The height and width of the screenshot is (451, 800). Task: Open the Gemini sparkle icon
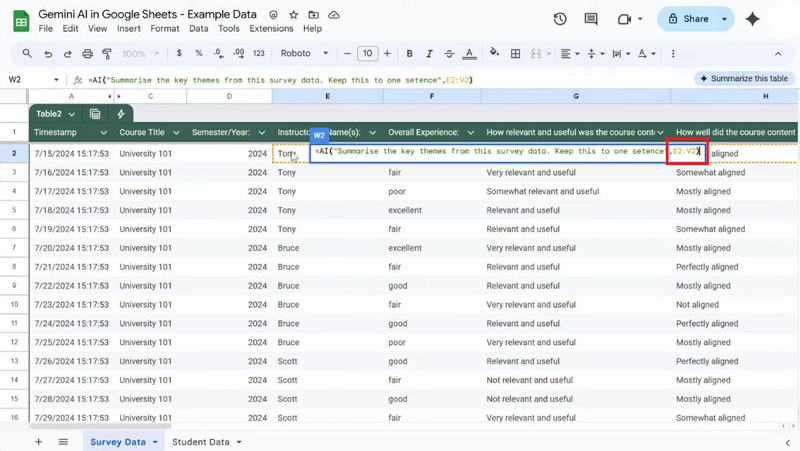[x=752, y=19]
